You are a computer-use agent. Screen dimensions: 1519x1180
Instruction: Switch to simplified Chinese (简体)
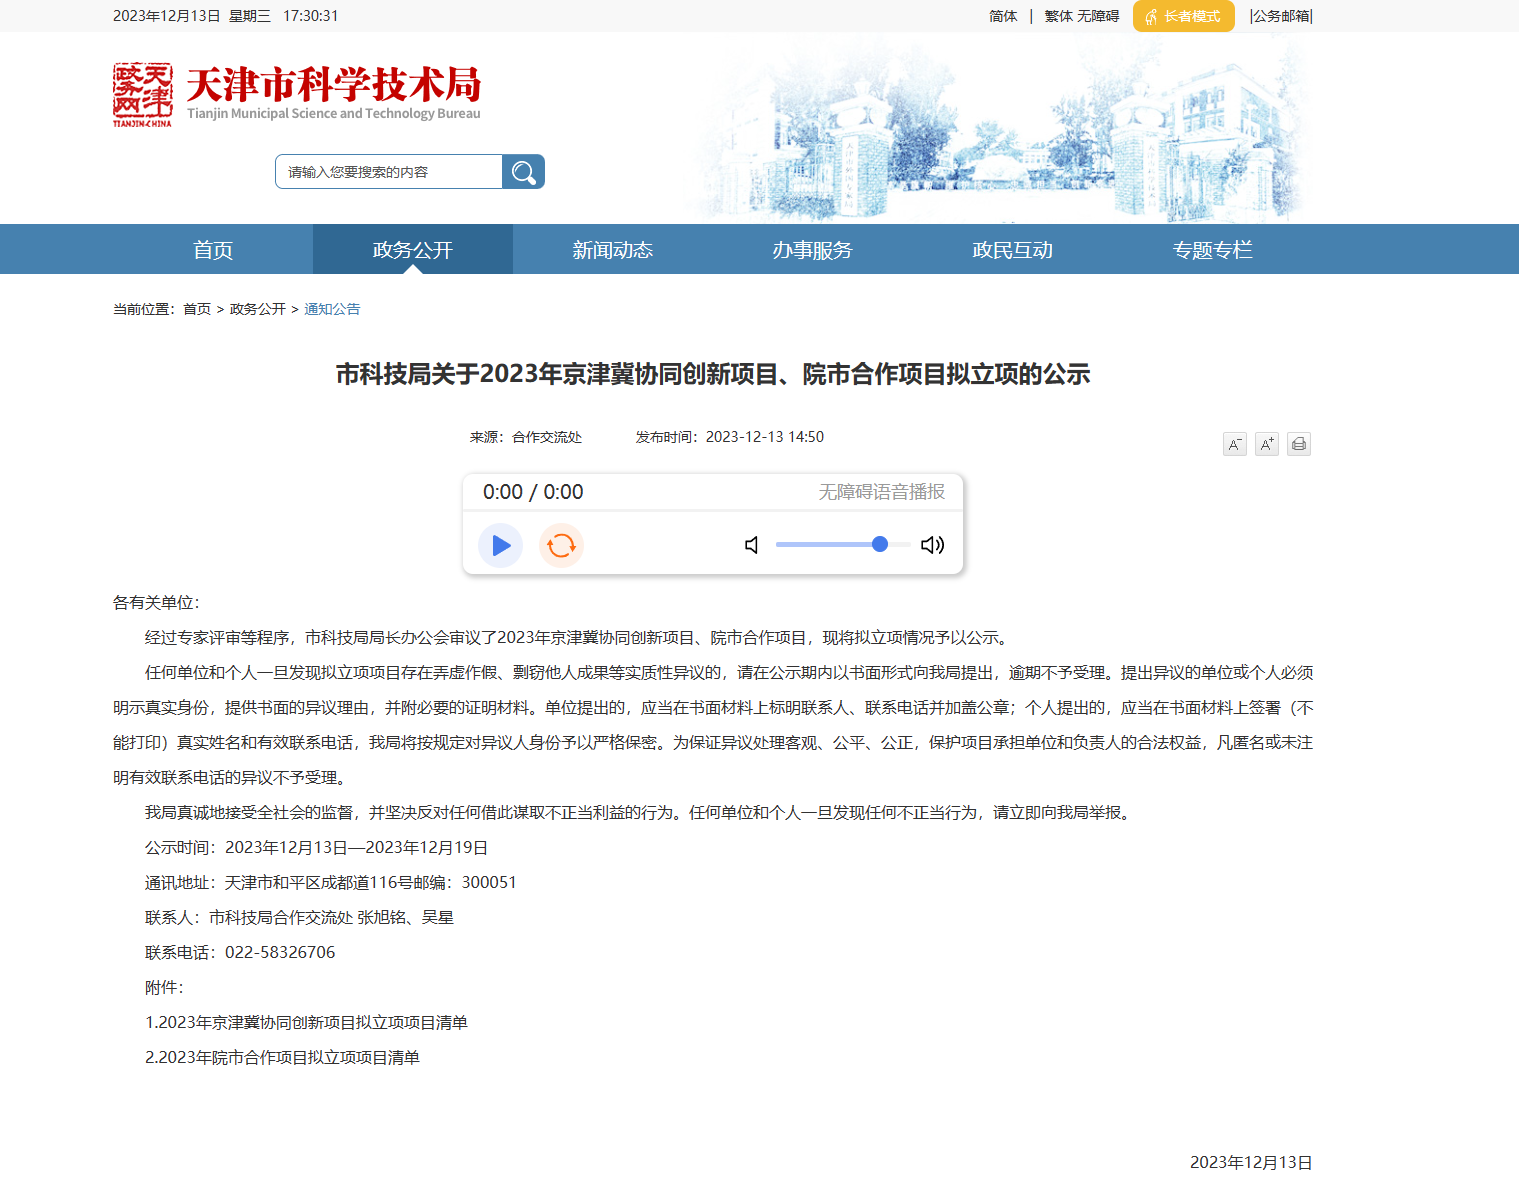coord(1003,16)
